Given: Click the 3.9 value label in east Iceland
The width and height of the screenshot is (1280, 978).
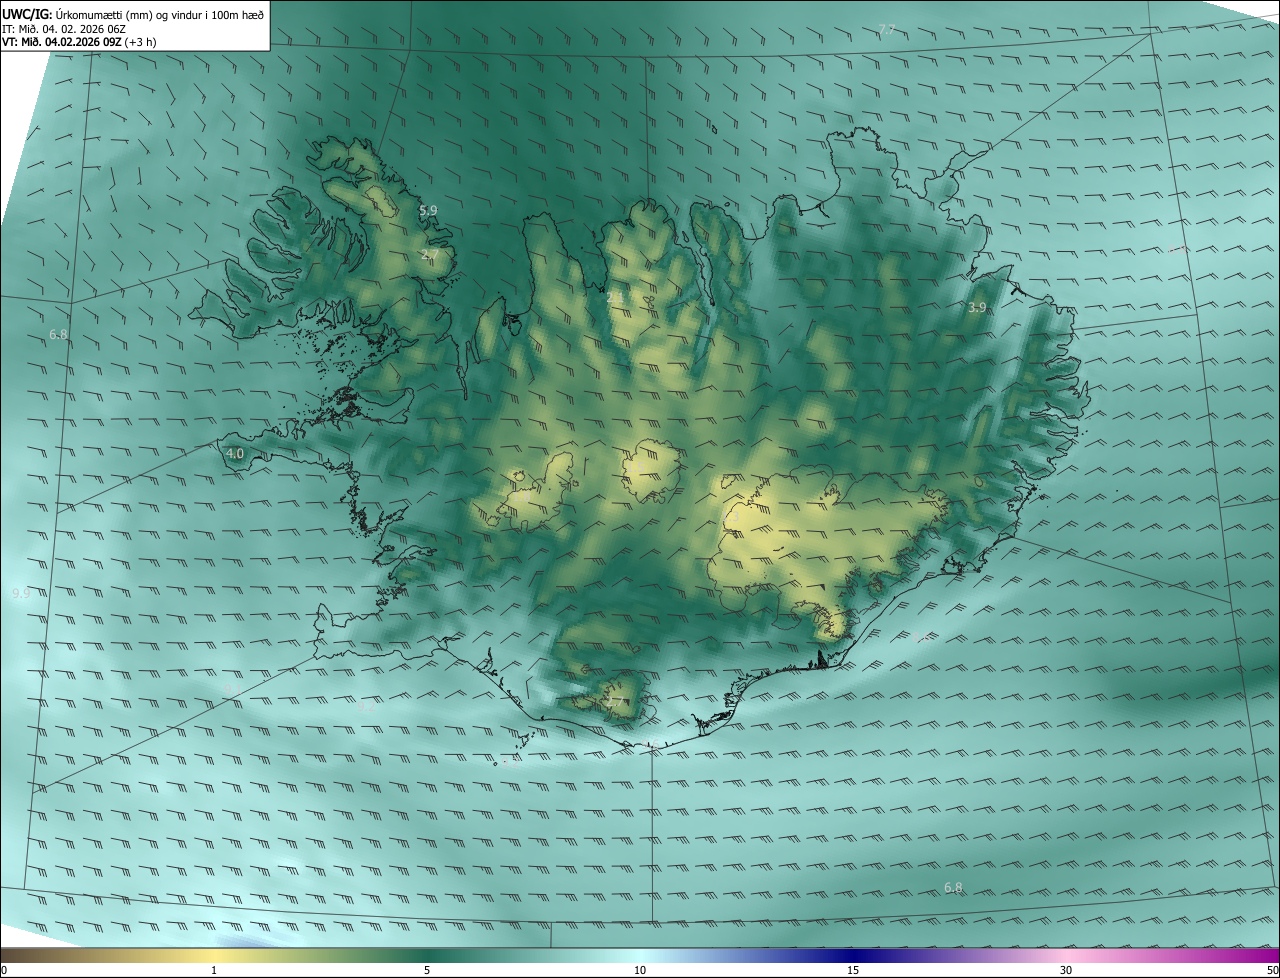Looking at the screenshot, I should [977, 307].
